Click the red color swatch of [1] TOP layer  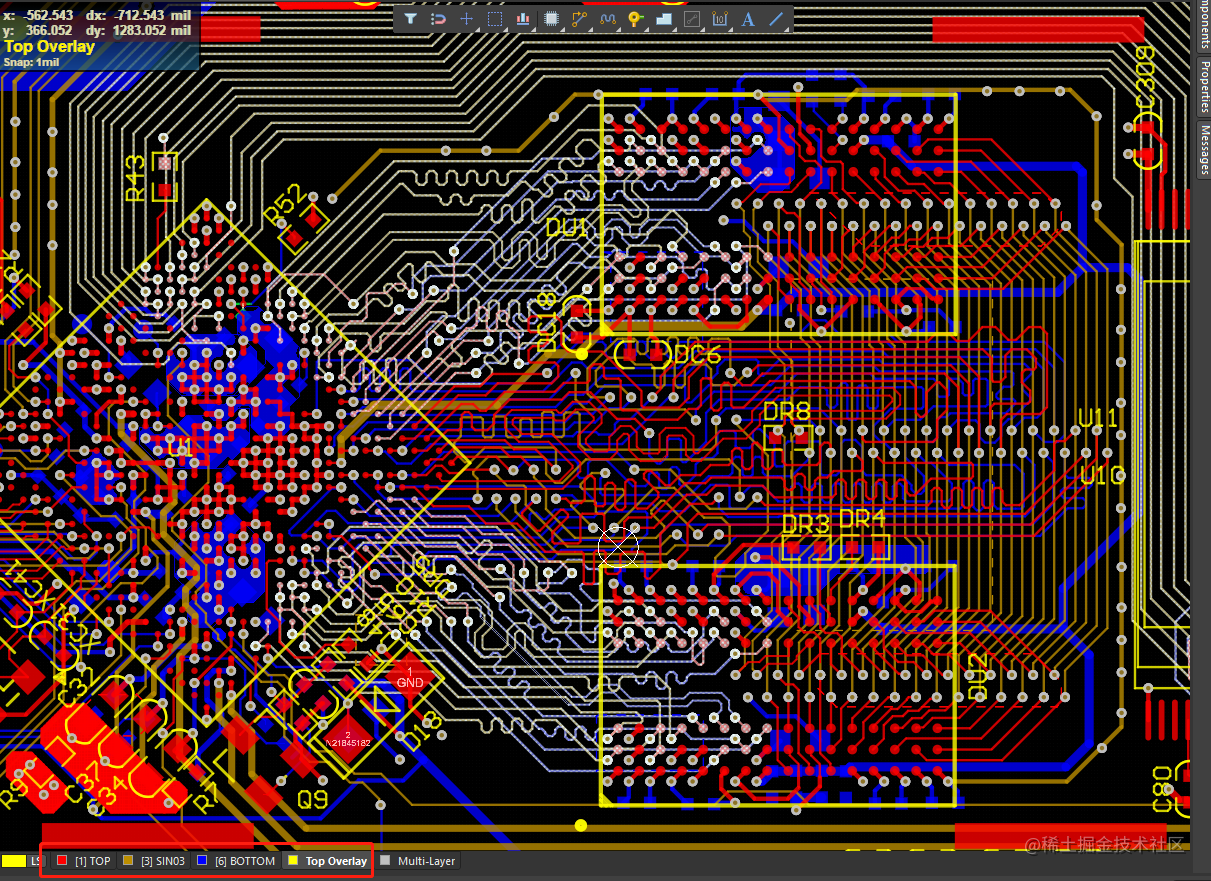tap(61, 860)
